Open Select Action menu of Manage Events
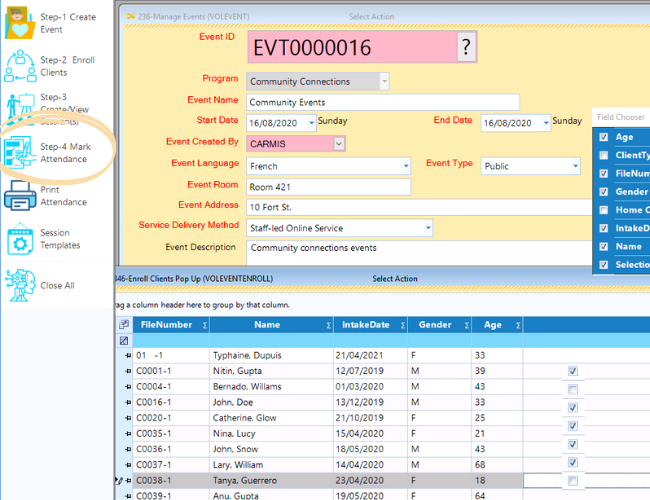 [372, 16]
